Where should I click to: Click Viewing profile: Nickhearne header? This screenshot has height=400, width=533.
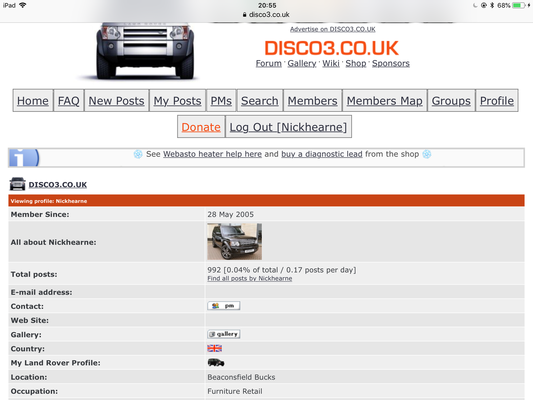pos(49,201)
